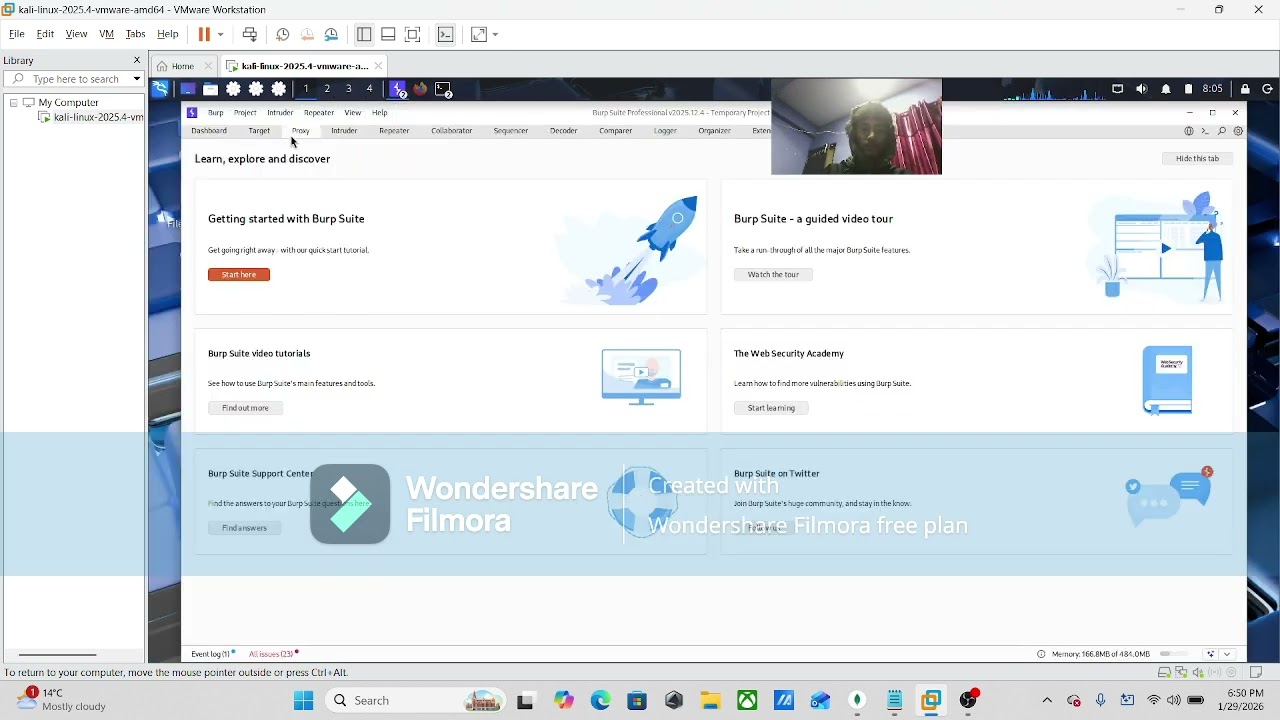Open the Project menu in Burp Suite
Image resolution: width=1280 pixels, height=720 pixels.
[245, 113]
